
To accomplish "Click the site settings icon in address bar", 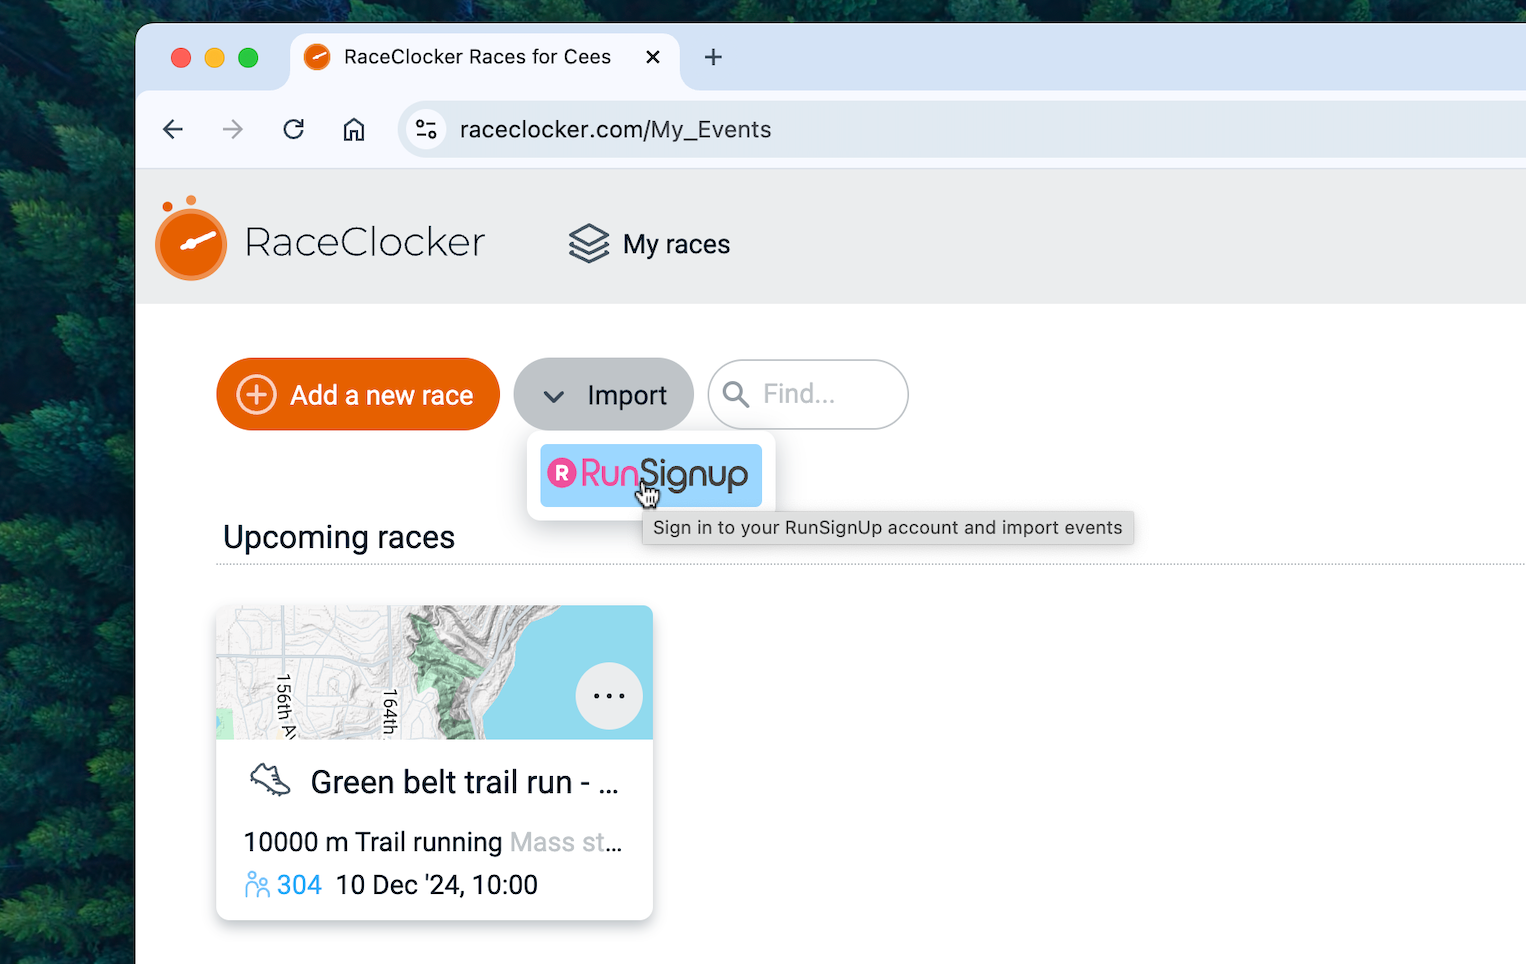I will point(427,129).
